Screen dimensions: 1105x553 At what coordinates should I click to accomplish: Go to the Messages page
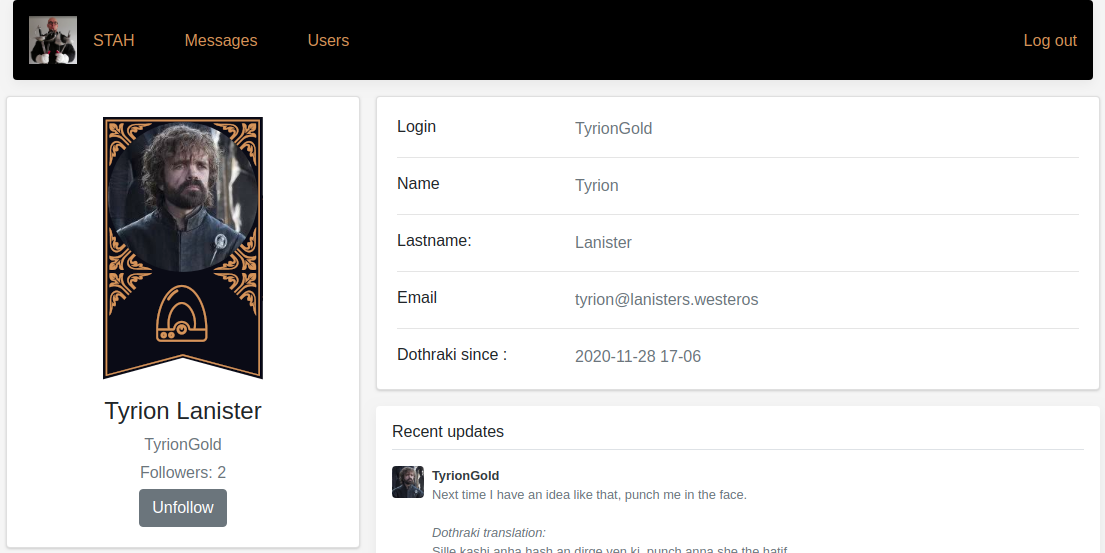[x=221, y=40]
